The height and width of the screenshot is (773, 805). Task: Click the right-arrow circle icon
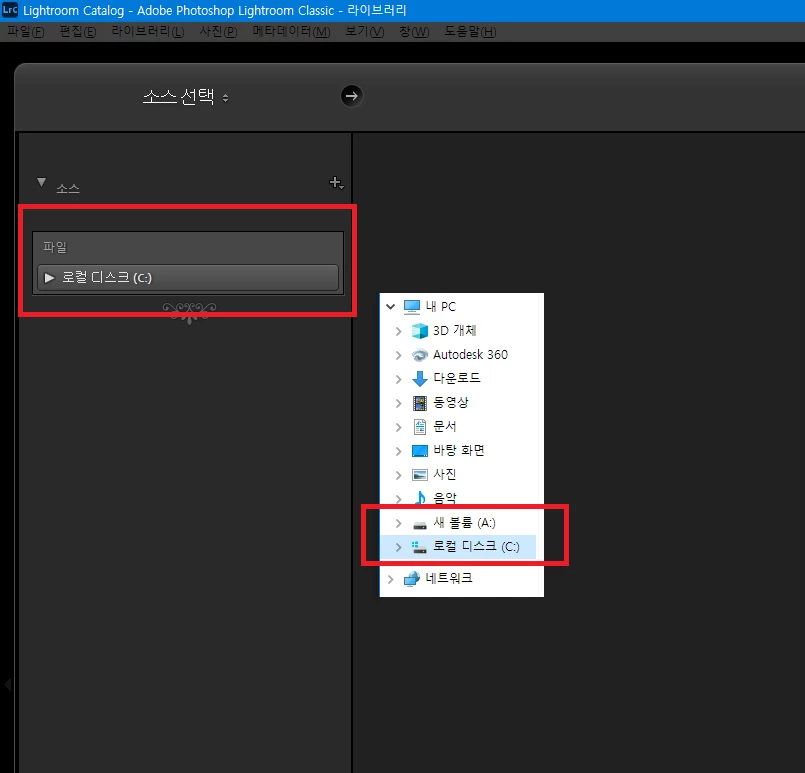[x=352, y=96]
